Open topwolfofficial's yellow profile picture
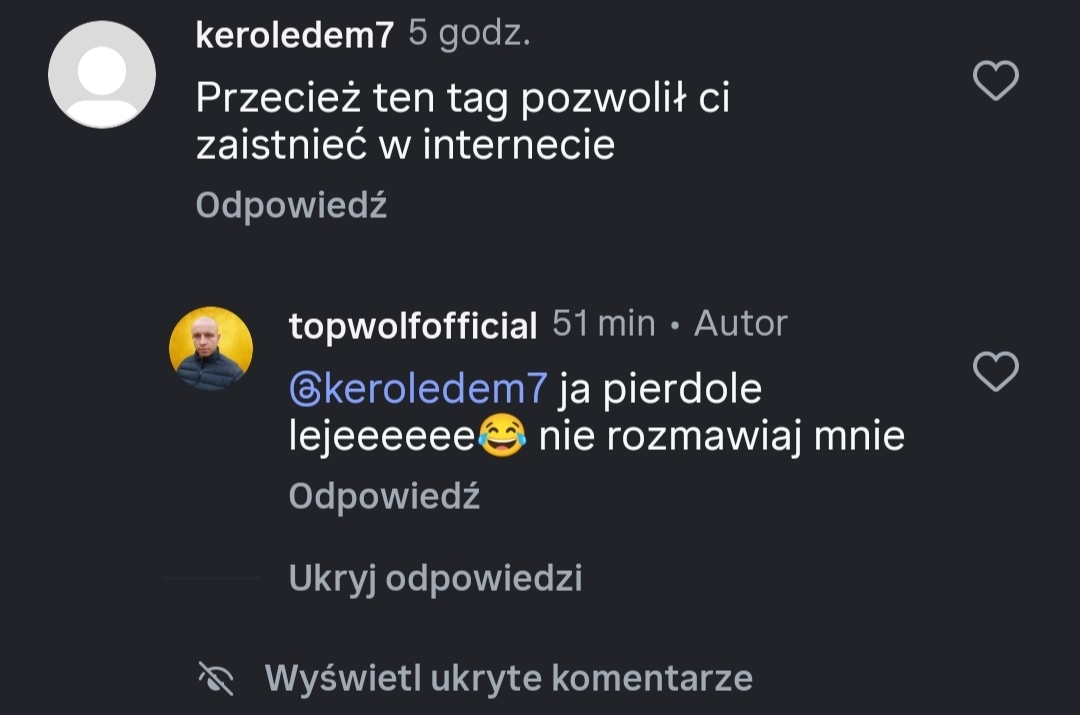This screenshot has height=715, width=1080. pos(210,348)
